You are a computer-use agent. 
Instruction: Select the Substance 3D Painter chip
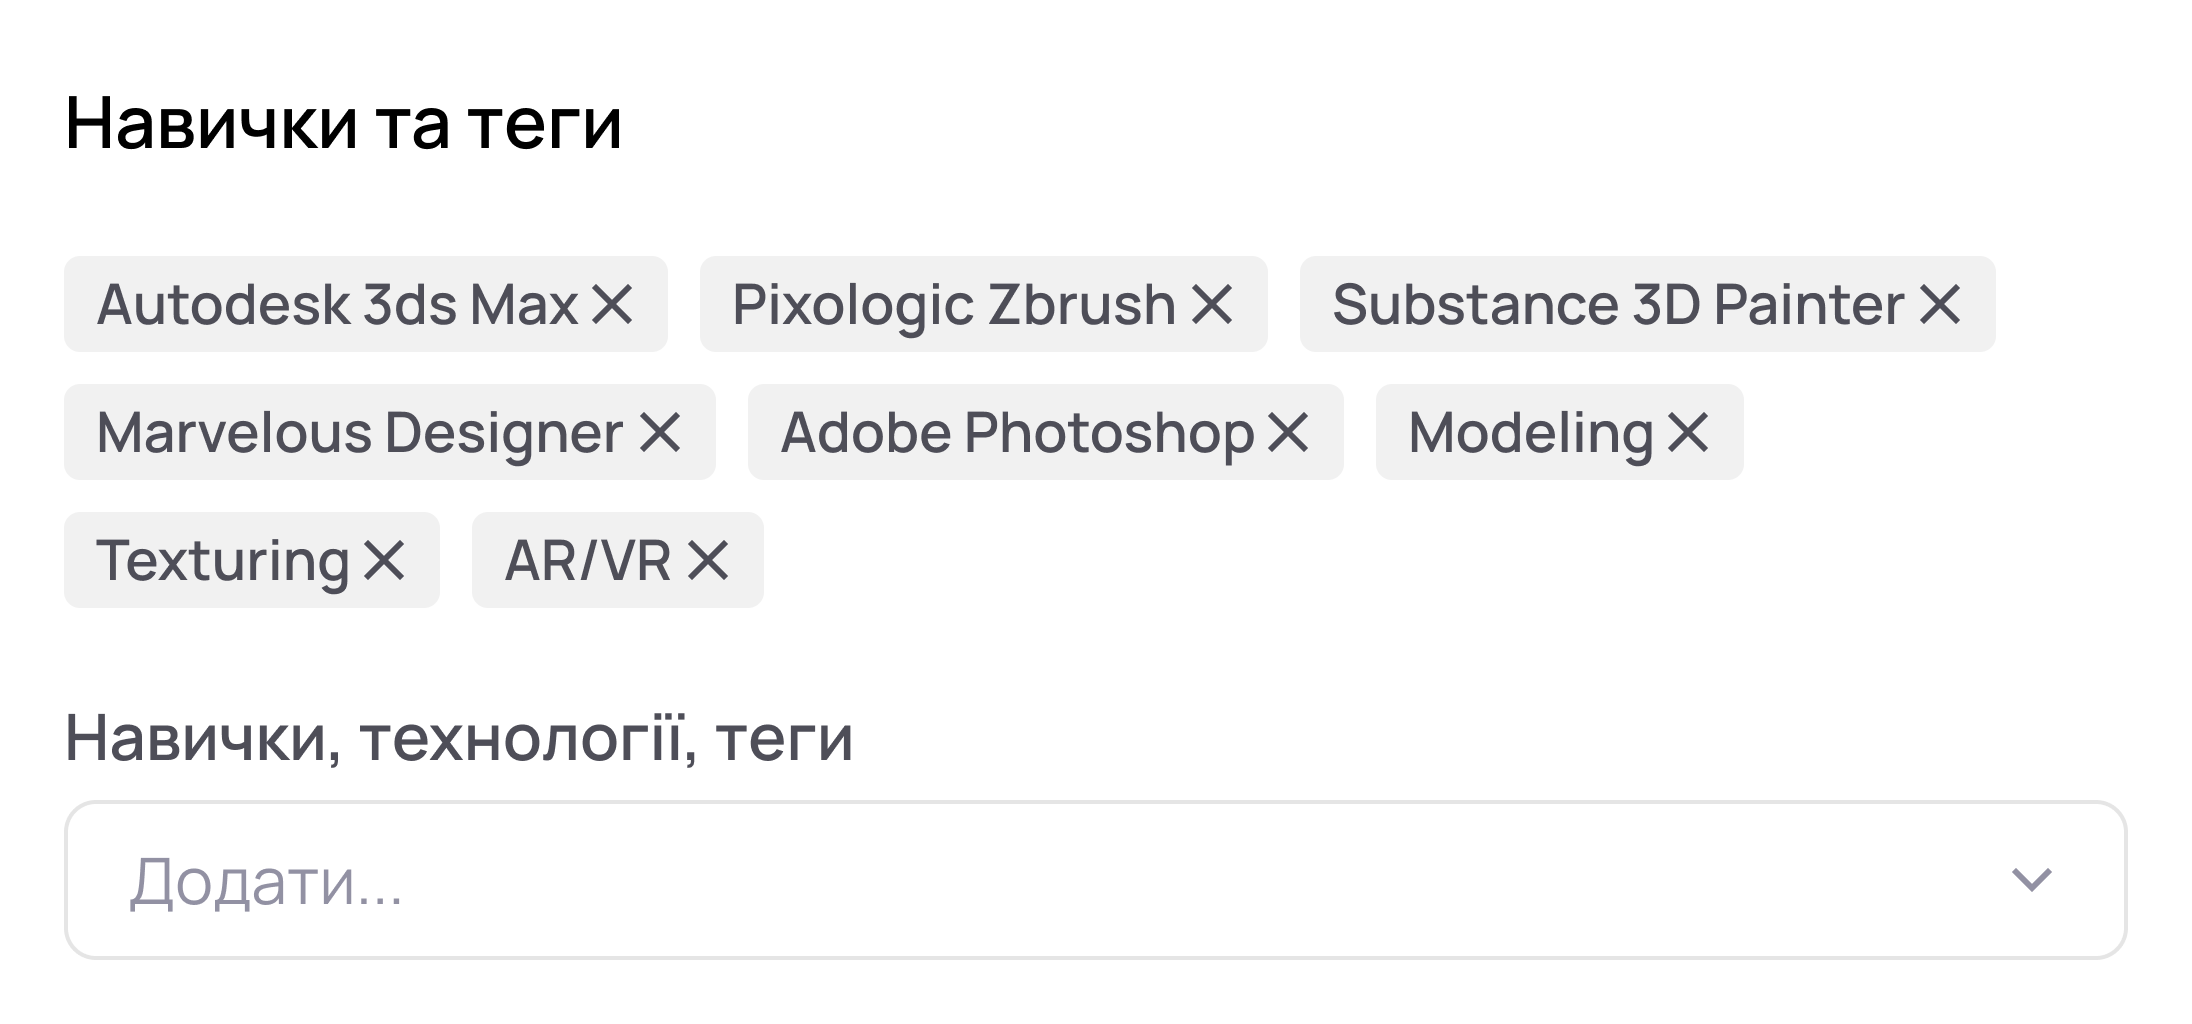click(x=1610, y=304)
